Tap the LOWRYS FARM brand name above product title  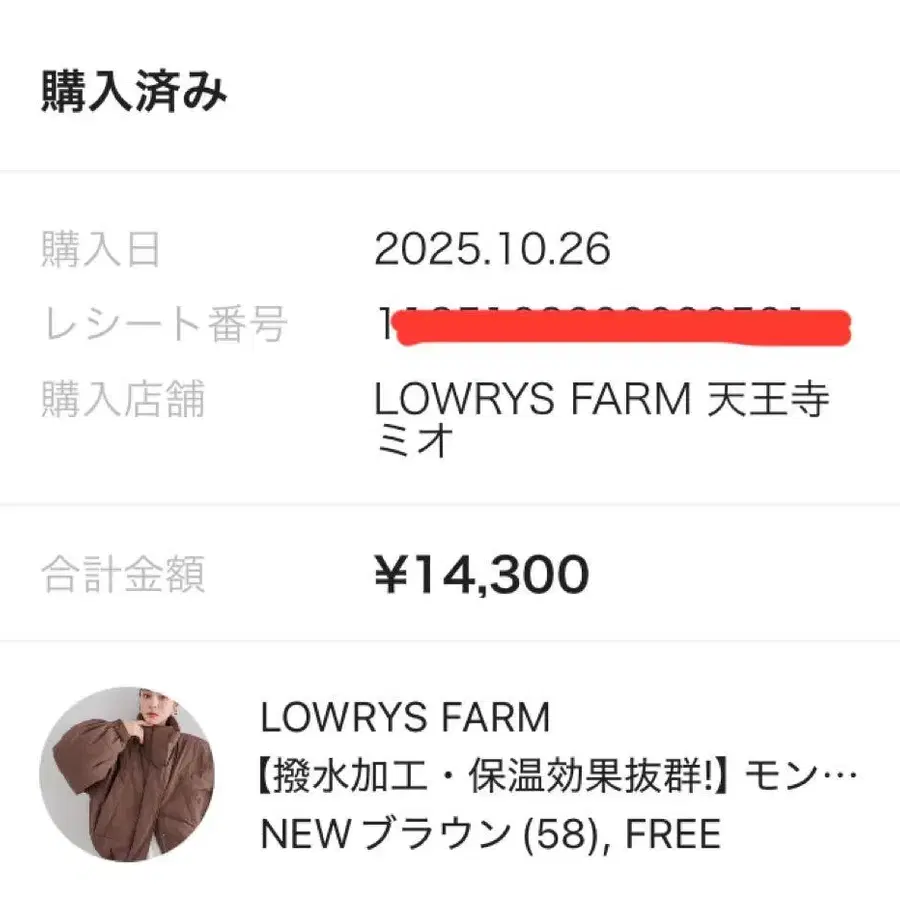(x=405, y=717)
